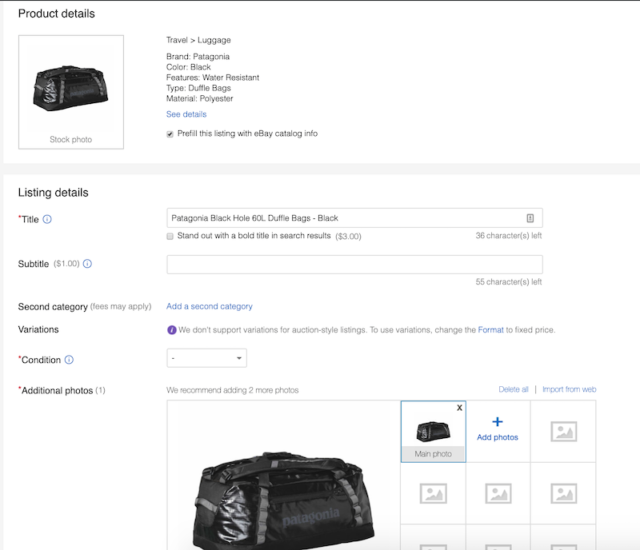The image size is (640, 550).
Task: Select the Main photo thumbnail
Action: click(x=433, y=431)
